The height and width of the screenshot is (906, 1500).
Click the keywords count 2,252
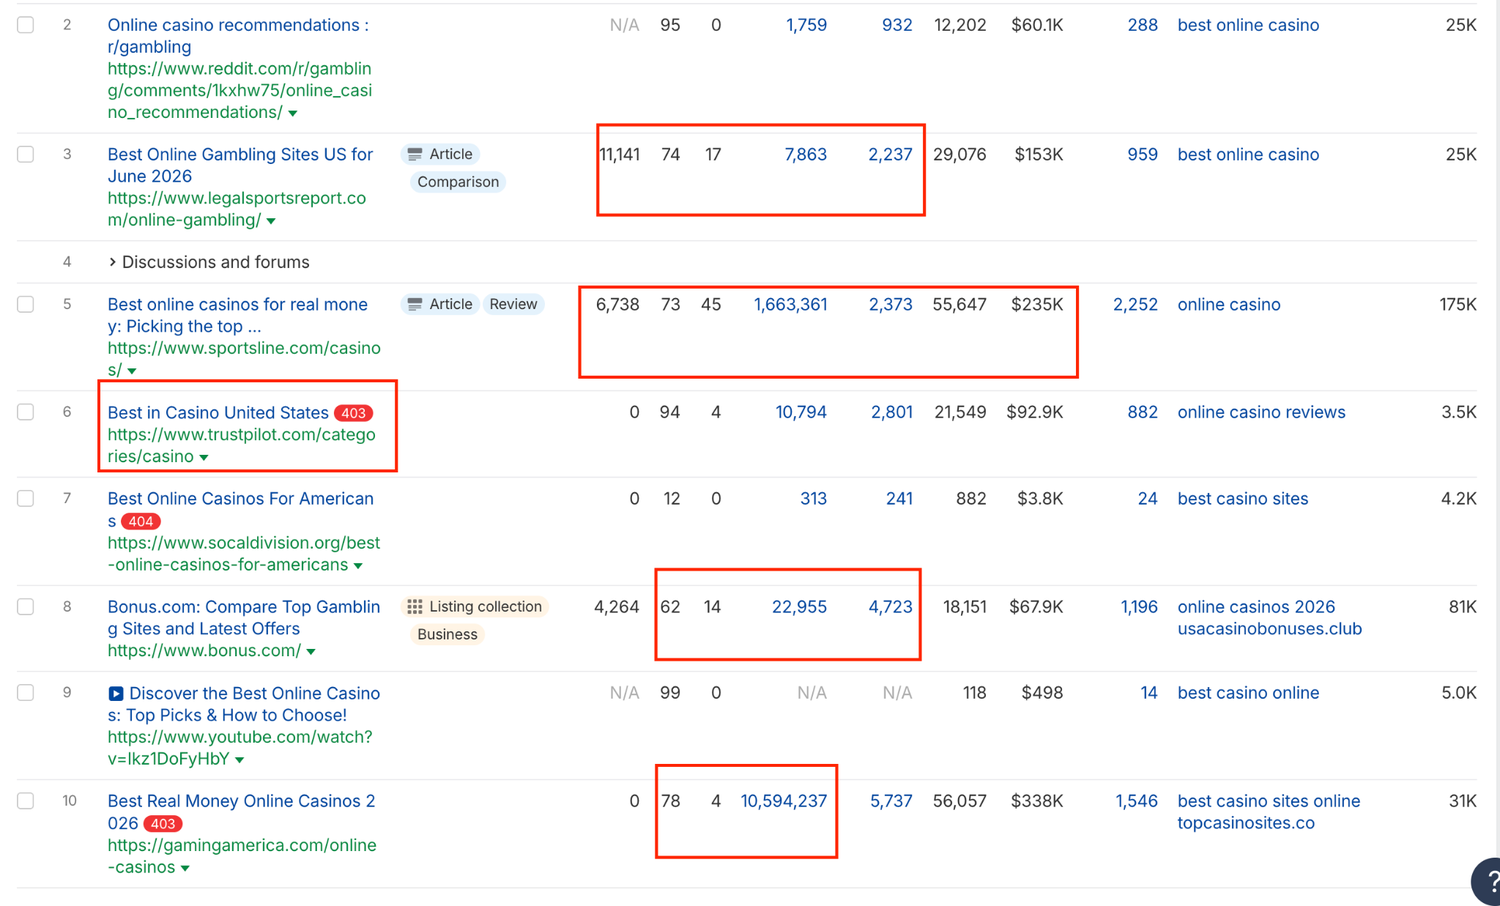click(x=1135, y=304)
